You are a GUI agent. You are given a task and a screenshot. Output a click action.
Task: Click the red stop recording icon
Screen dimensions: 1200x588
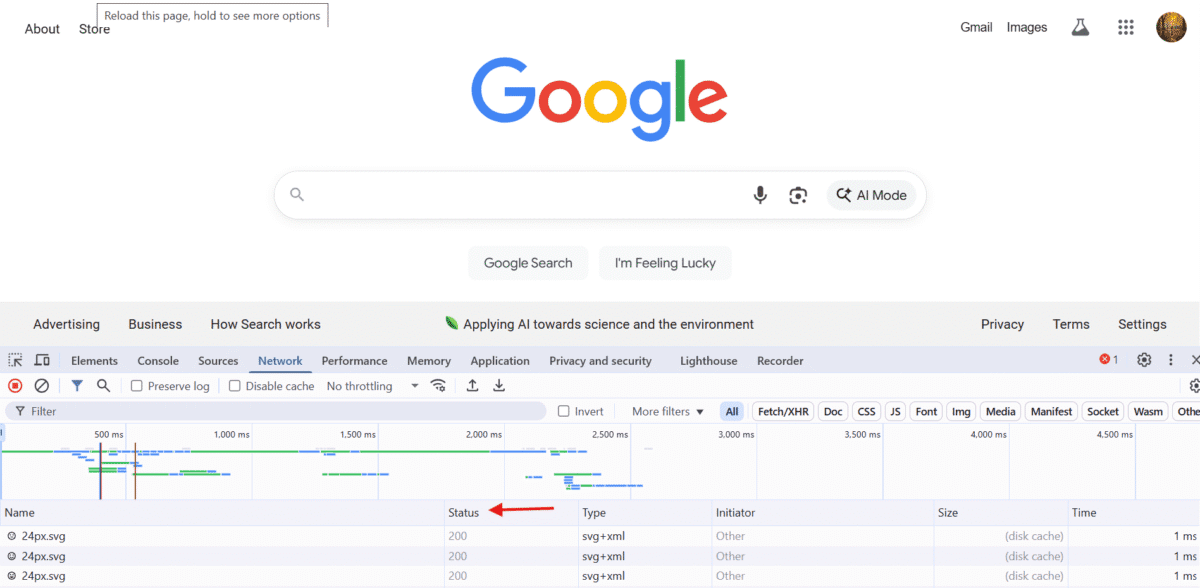coord(13,385)
